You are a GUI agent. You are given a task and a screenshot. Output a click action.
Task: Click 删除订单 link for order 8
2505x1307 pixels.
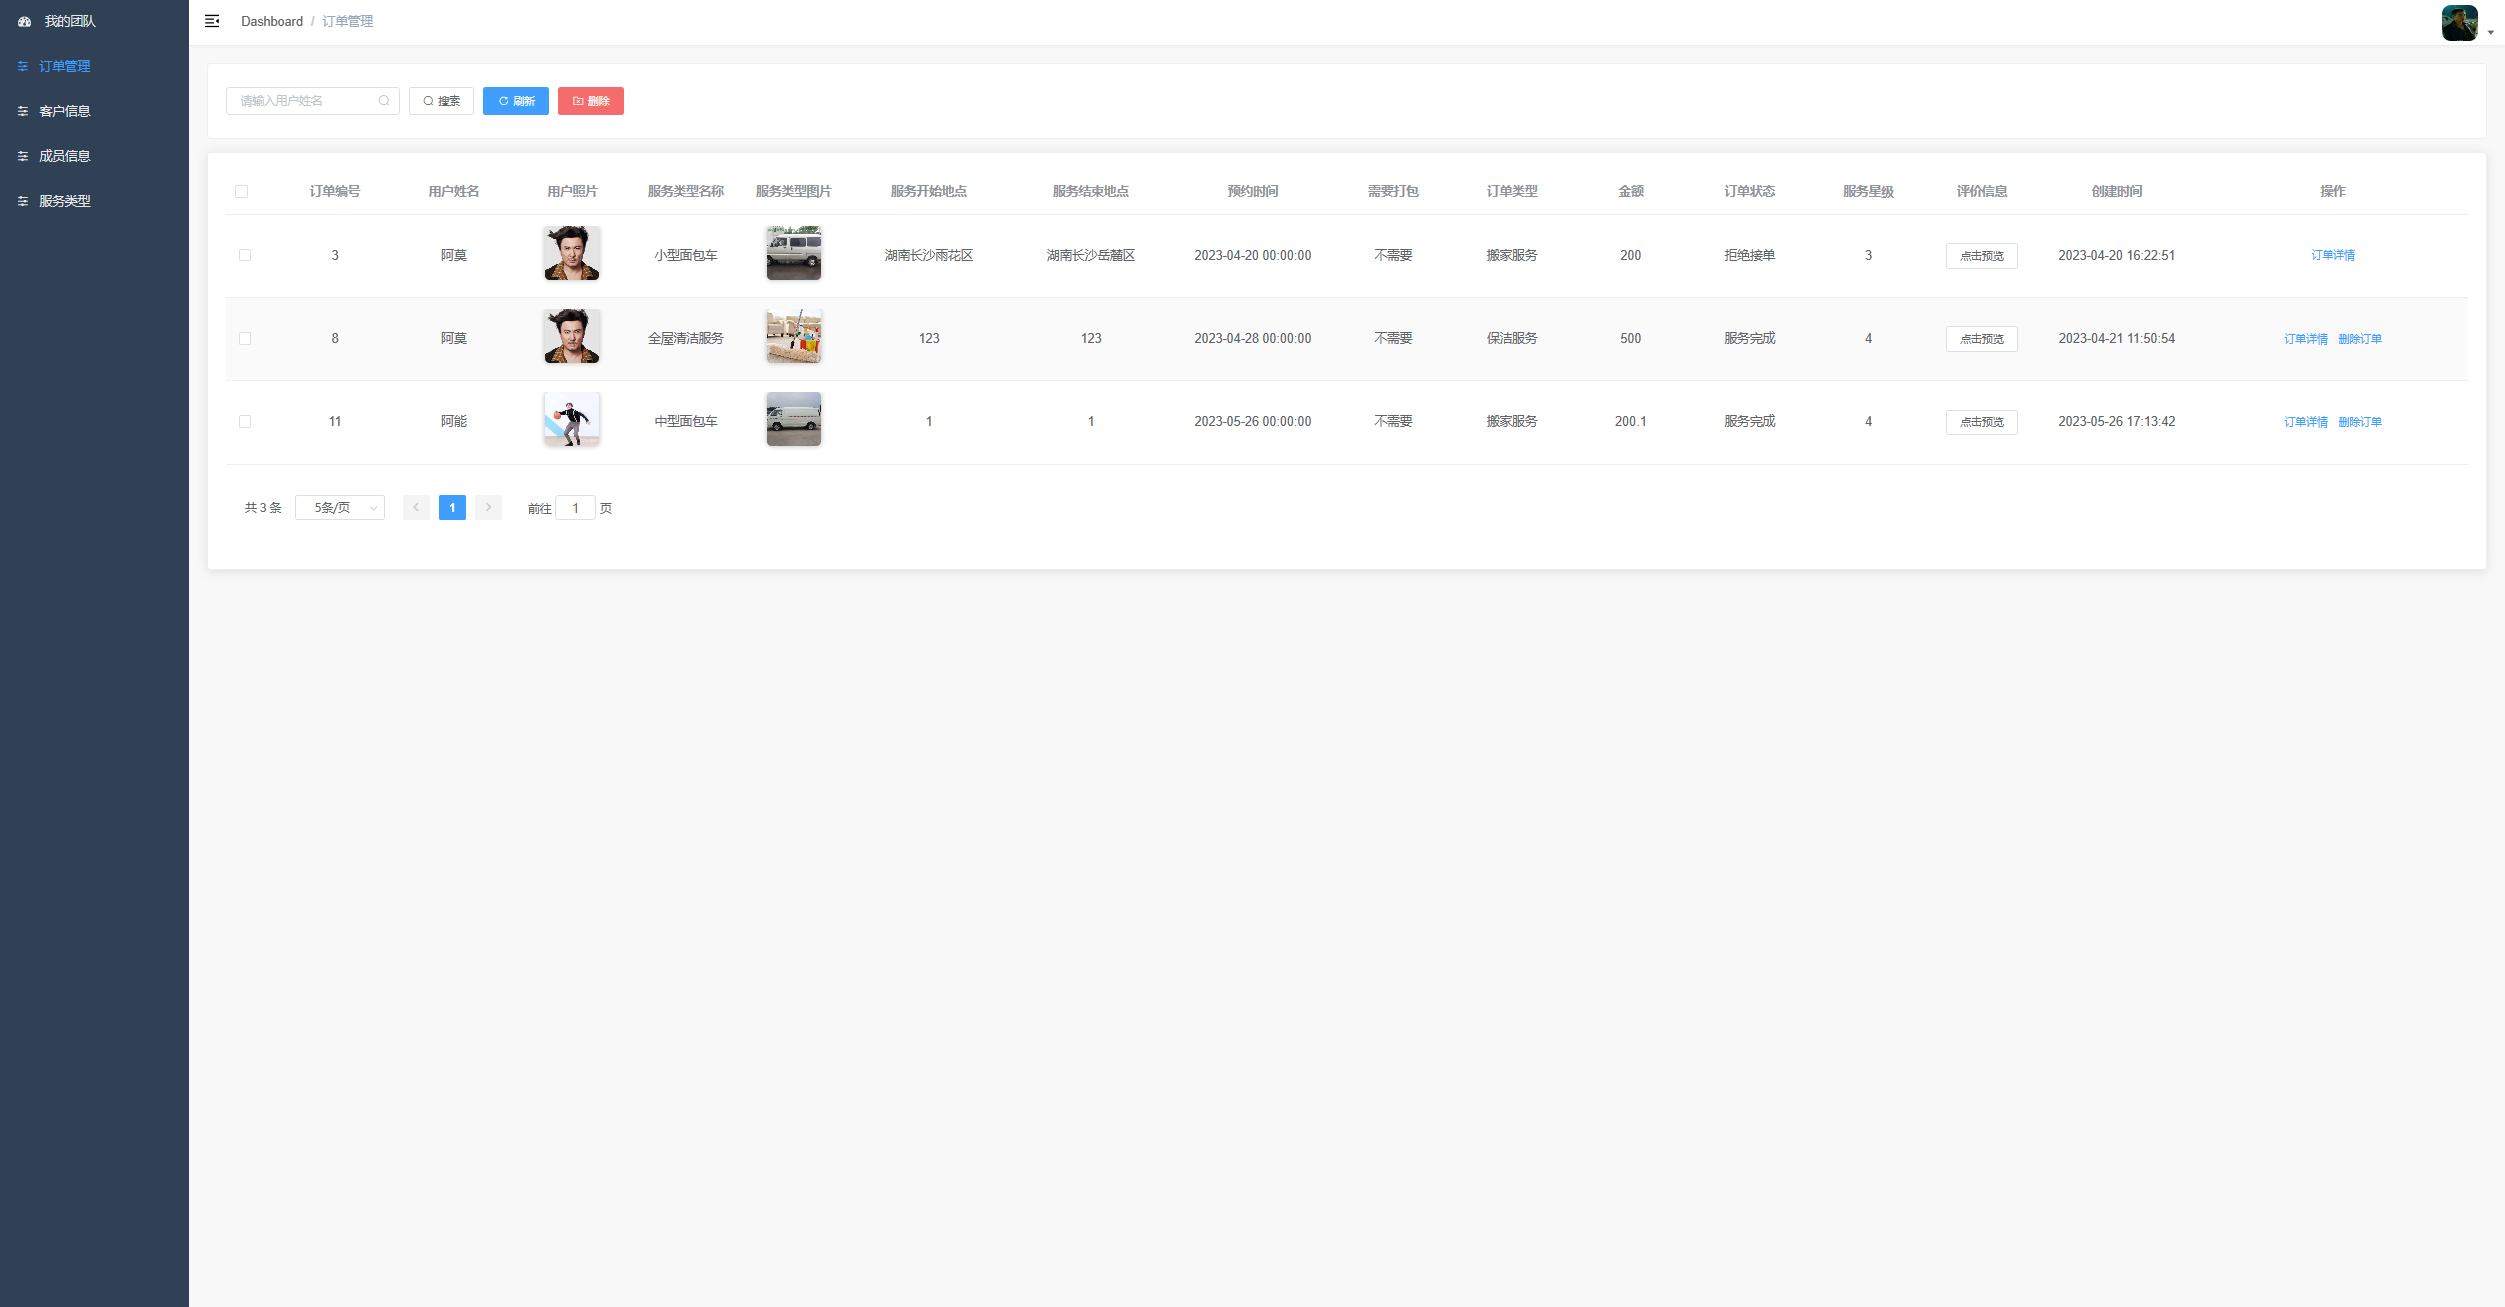tap(2359, 339)
